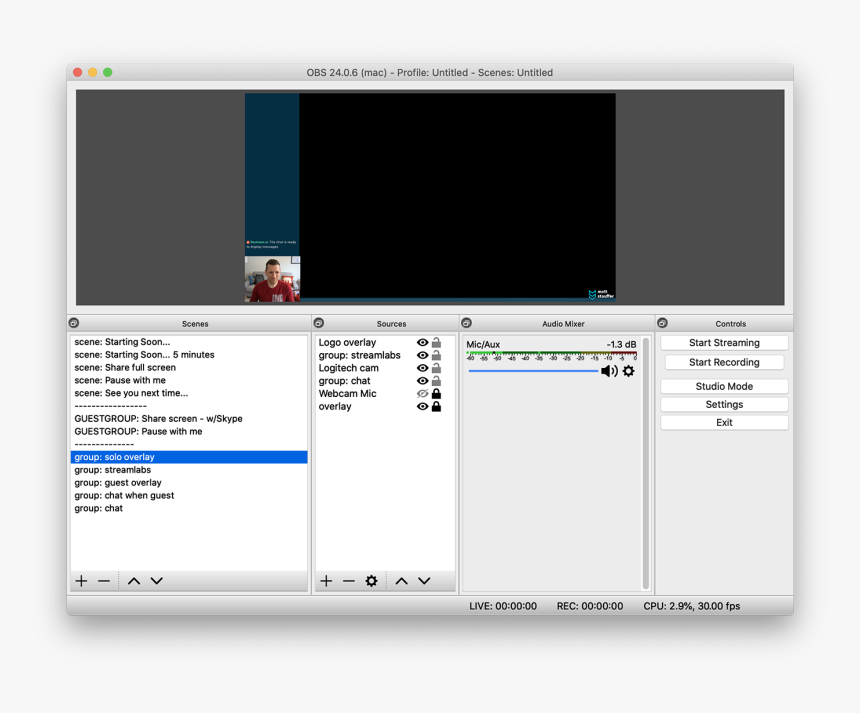Move source up with arrow icon

[401, 581]
